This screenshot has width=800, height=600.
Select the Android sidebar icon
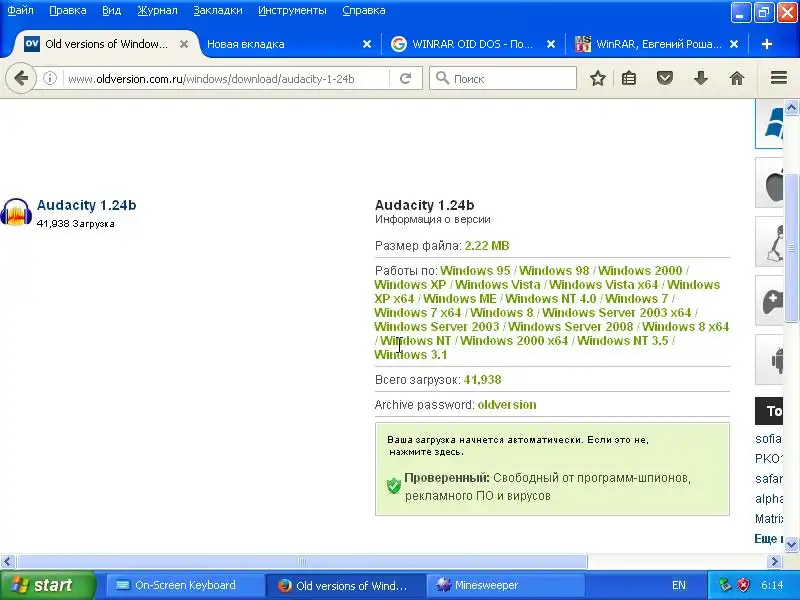point(769,360)
